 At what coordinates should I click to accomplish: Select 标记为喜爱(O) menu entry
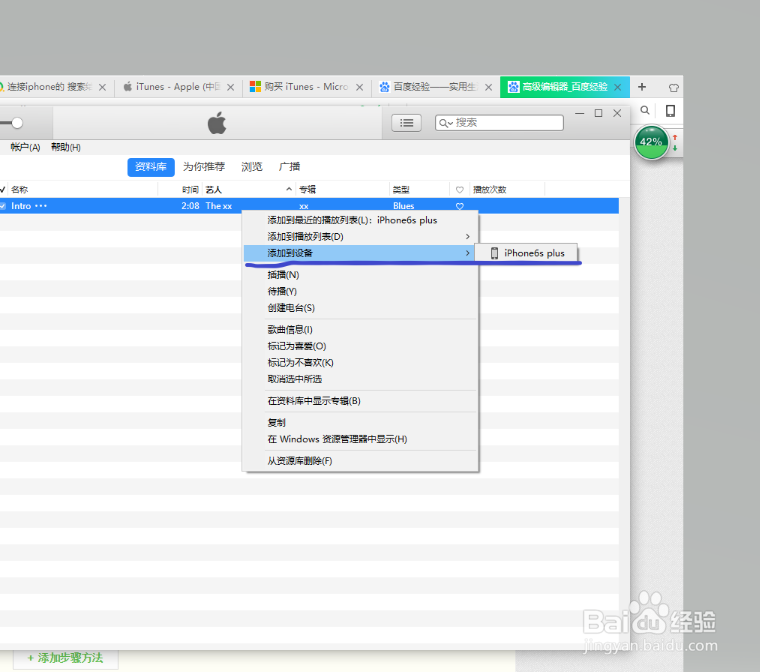coord(360,346)
